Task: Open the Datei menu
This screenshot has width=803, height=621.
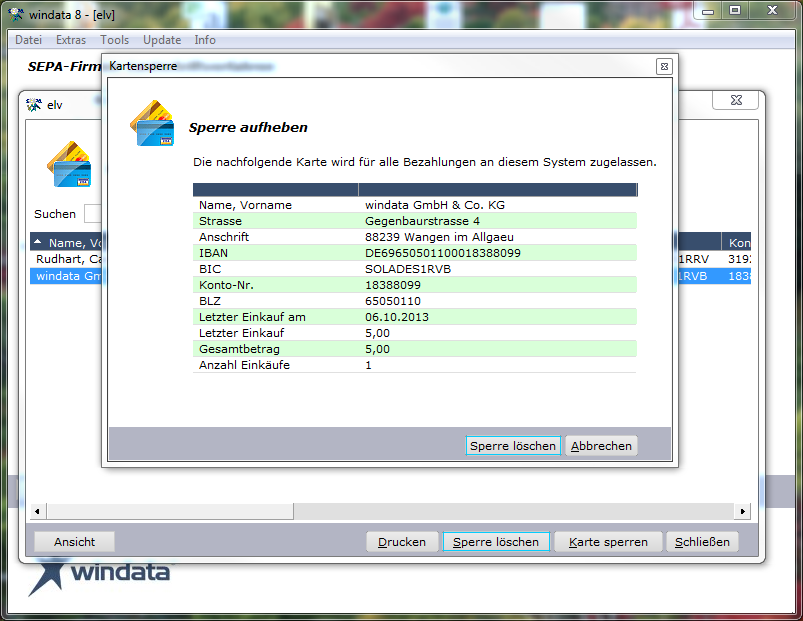Action: pos(28,40)
